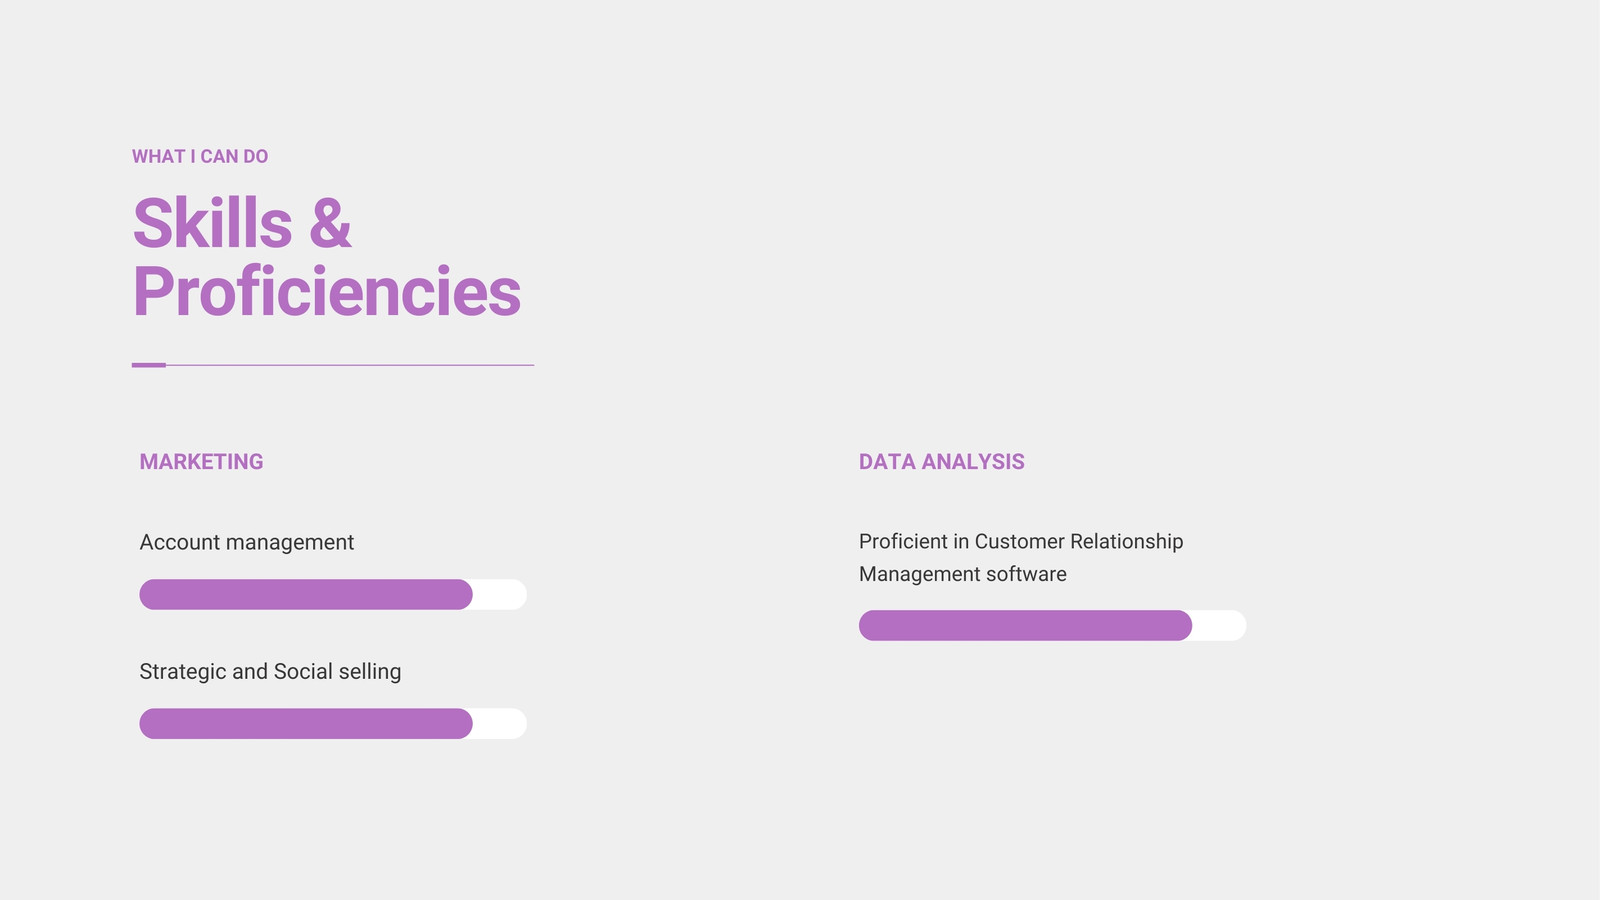Click purple fill of the CRM proficiency bar
The width and height of the screenshot is (1600, 900).
[x=1025, y=625]
